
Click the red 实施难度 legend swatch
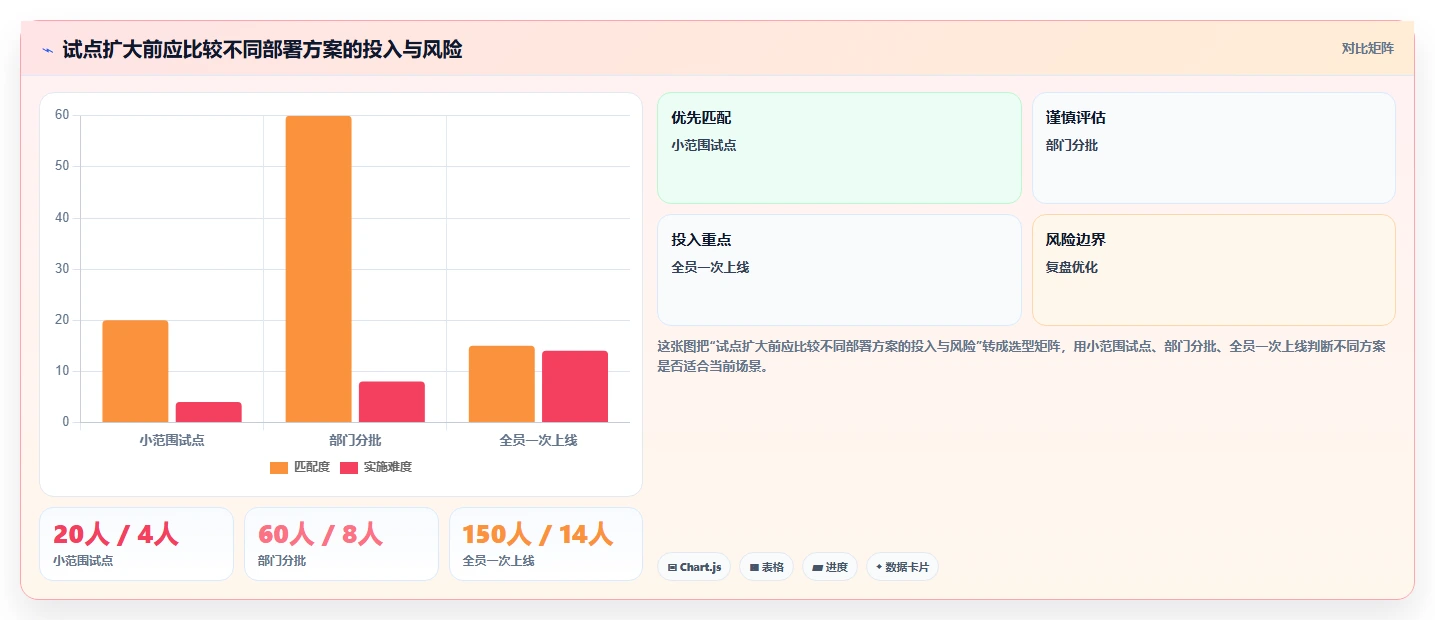(349, 468)
